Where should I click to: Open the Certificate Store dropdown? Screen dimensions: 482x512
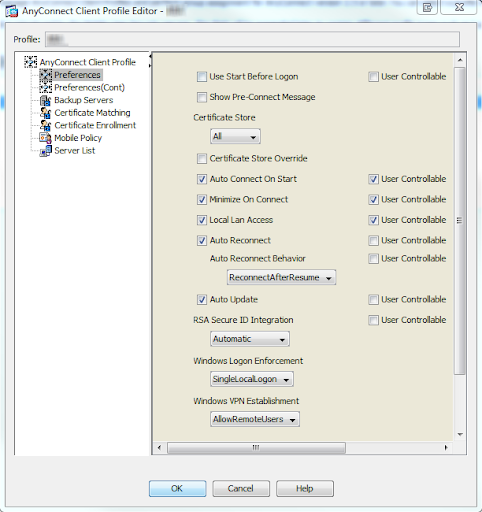[235, 136]
